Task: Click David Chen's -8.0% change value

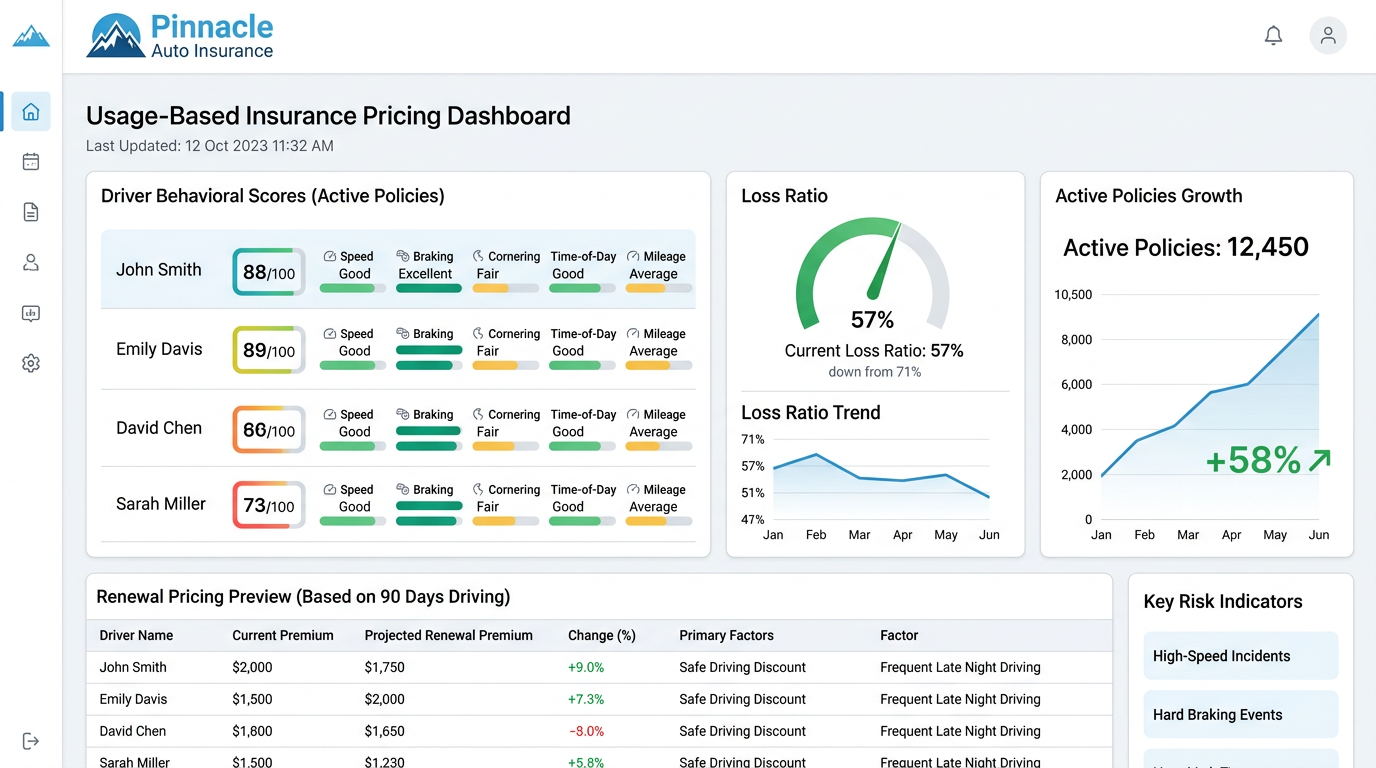Action: [x=587, y=731]
